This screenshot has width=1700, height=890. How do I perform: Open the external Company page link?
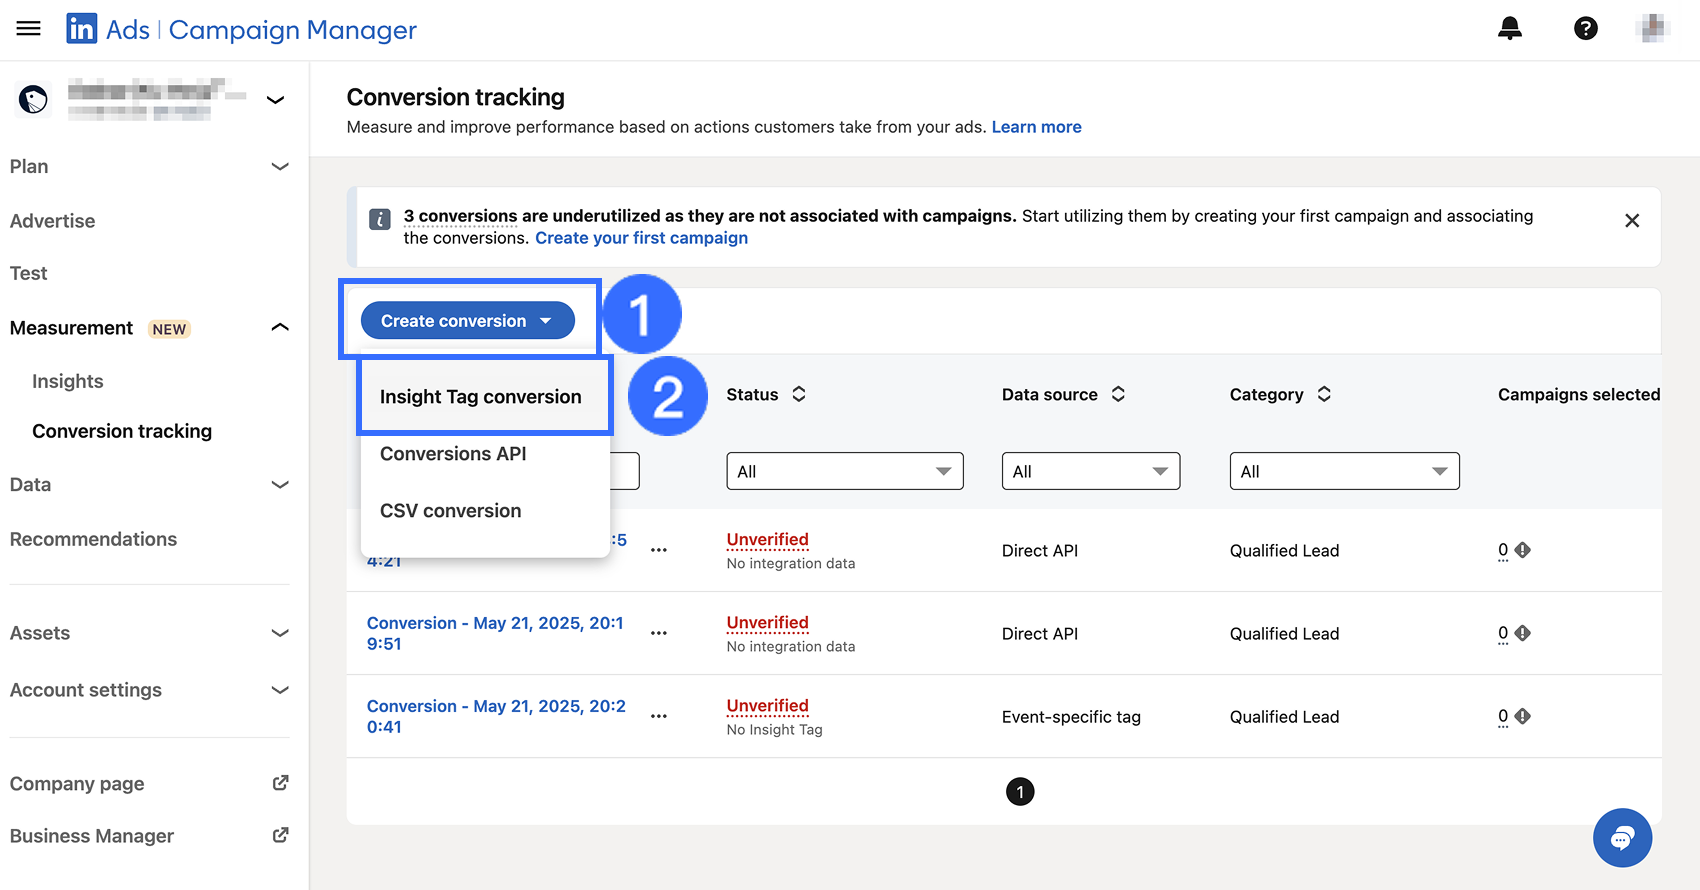click(280, 784)
